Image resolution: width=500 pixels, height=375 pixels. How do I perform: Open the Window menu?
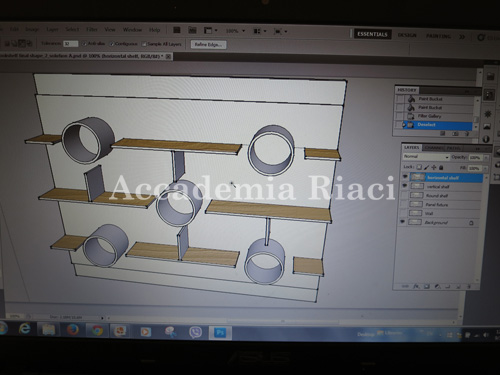point(132,30)
